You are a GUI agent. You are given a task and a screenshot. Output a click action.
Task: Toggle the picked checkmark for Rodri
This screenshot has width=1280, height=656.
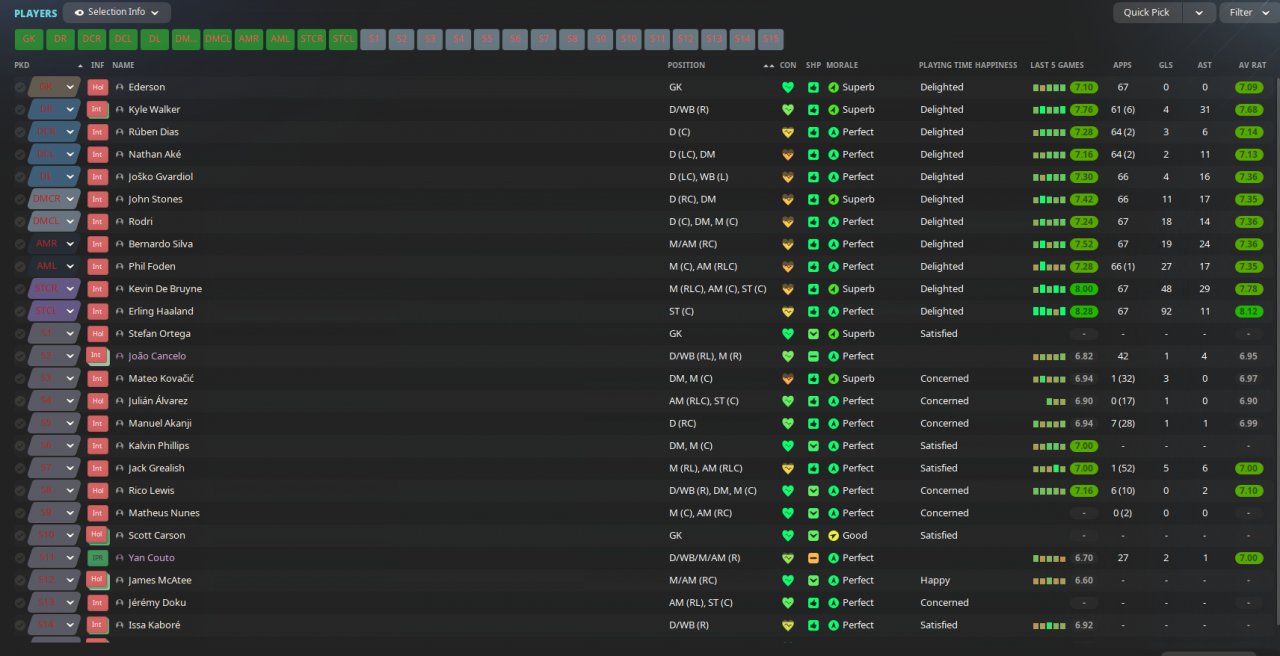pyautogui.click(x=20, y=222)
